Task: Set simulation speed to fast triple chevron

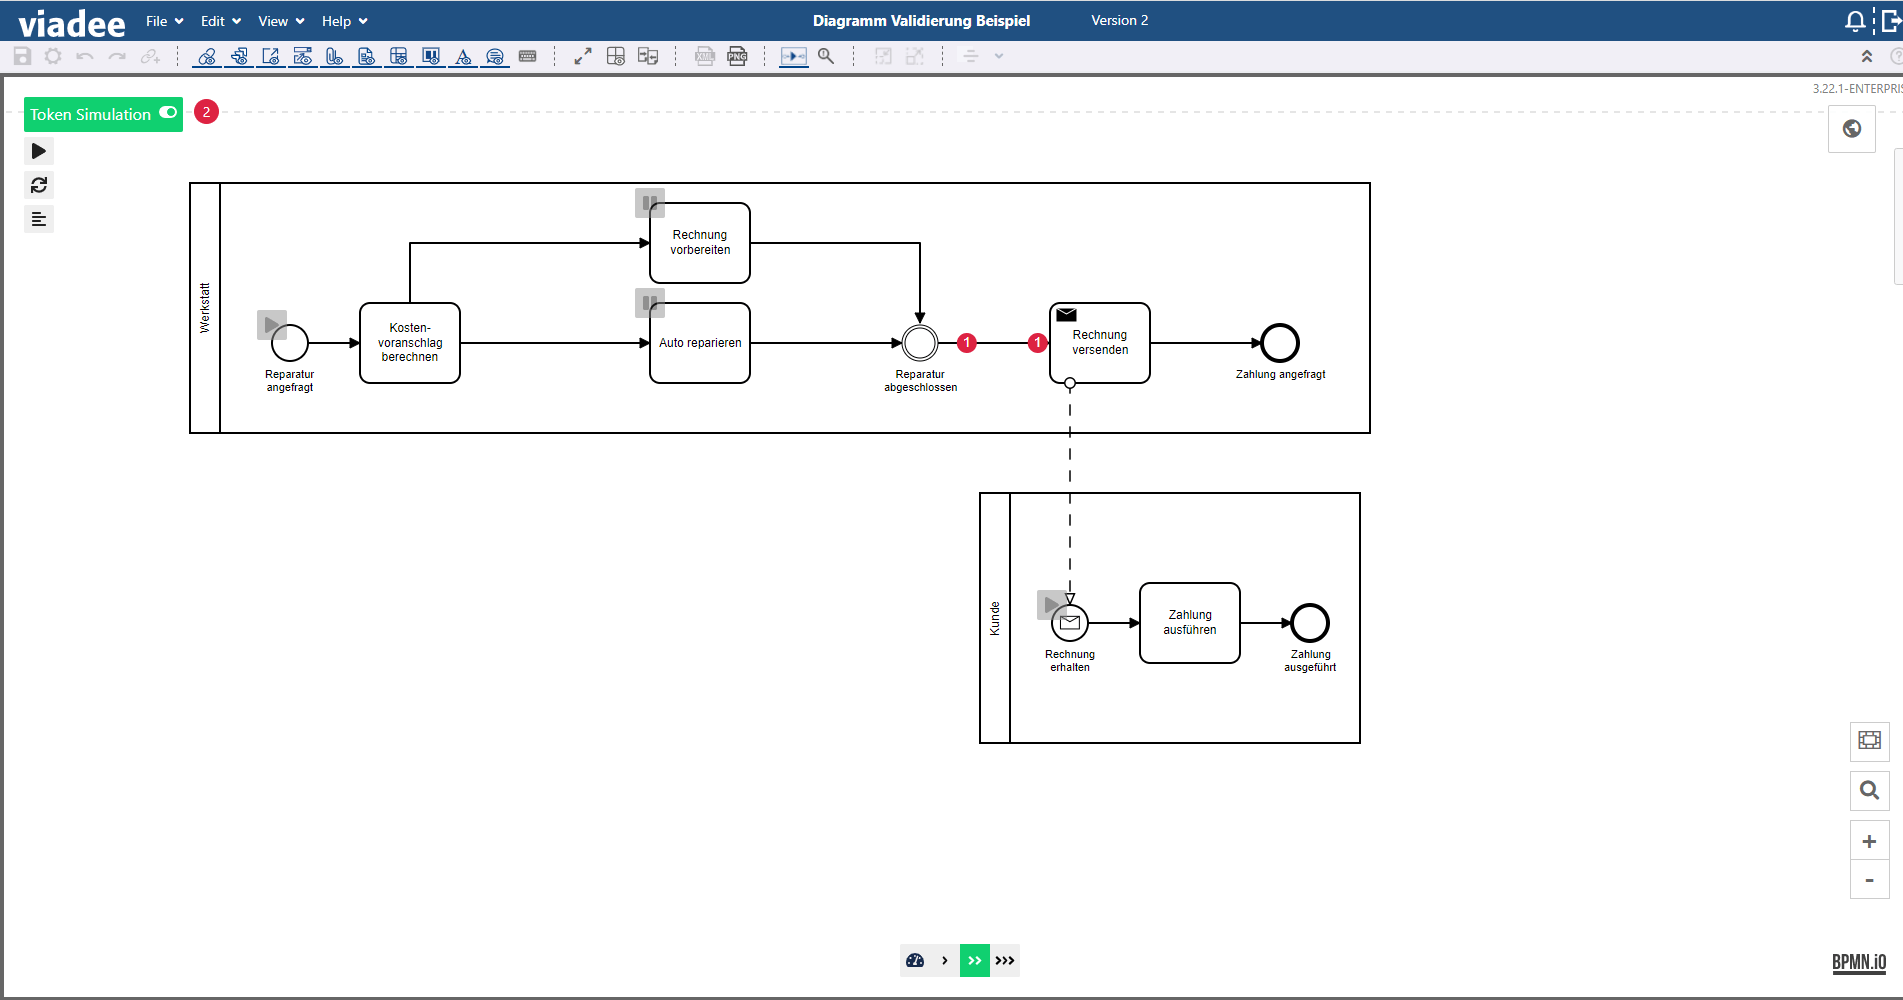Action: tap(1005, 960)
